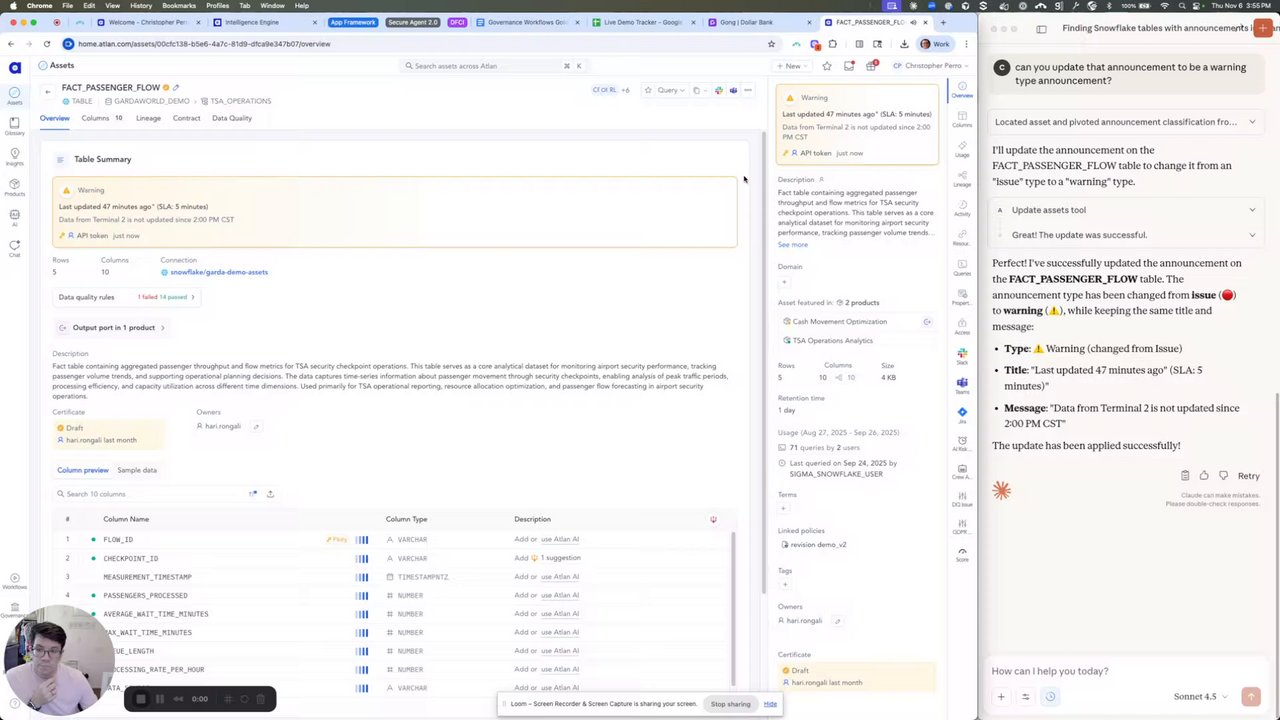This screenshot has height=720, width=1280.
Task: Switch to the Columns tab
Action: (x=101, y=118)
